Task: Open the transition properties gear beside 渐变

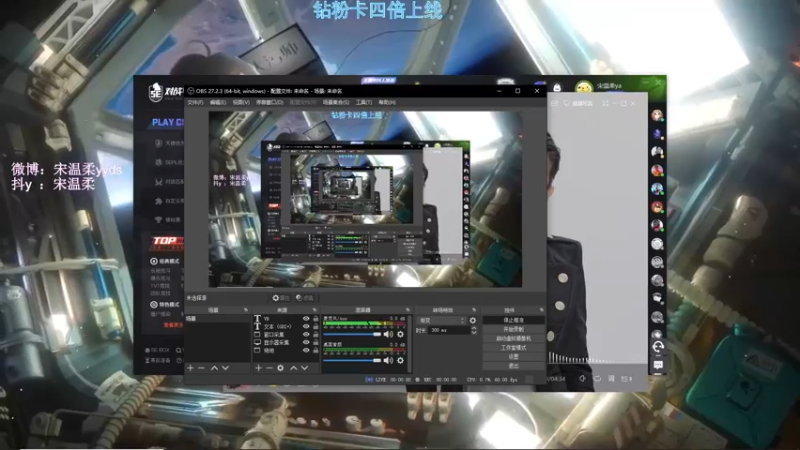Action: pyautogui.click(x=473, y=320)
